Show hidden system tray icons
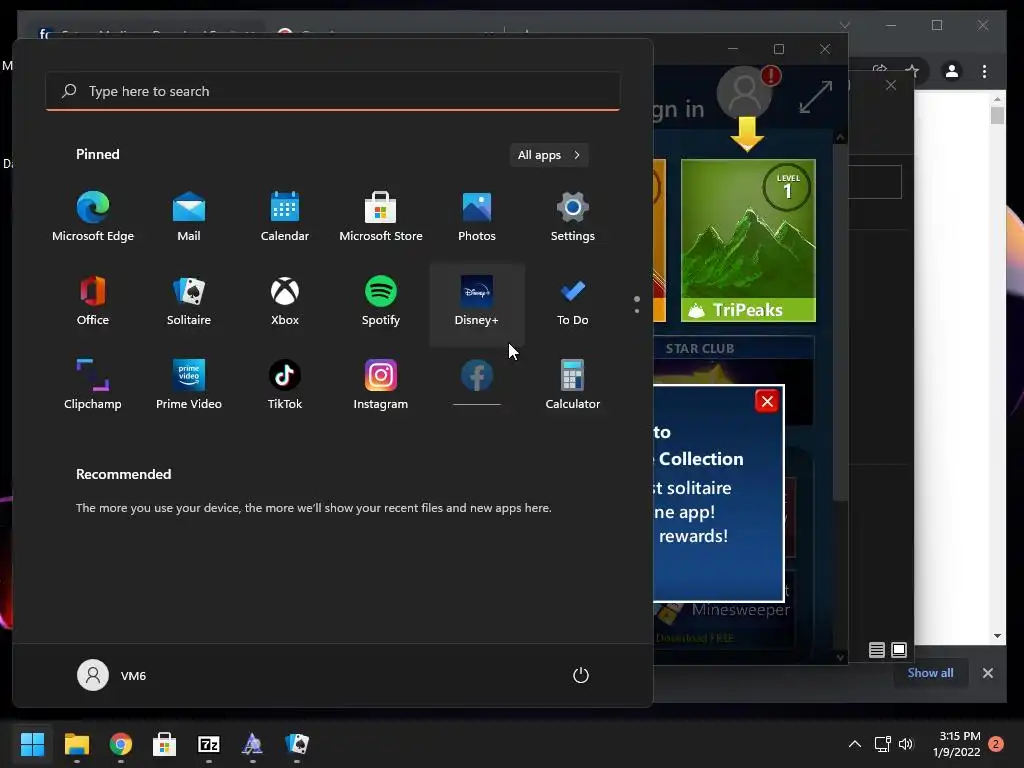The width and height of the screenshot is (1024, 768). pos(854,744)
